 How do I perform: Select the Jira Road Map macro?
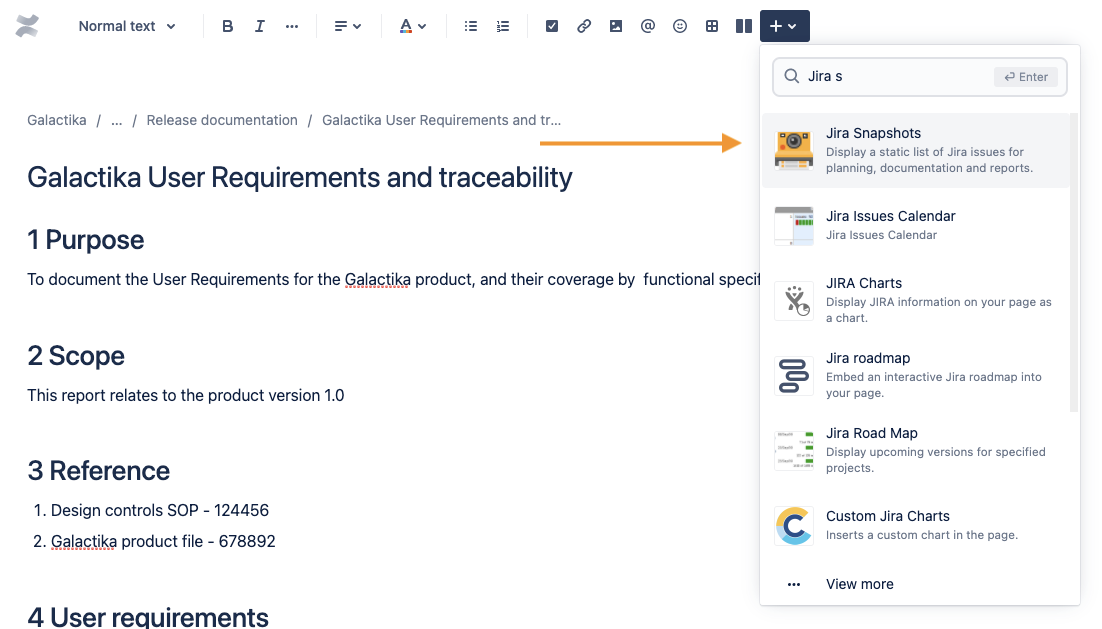(915, 450)
